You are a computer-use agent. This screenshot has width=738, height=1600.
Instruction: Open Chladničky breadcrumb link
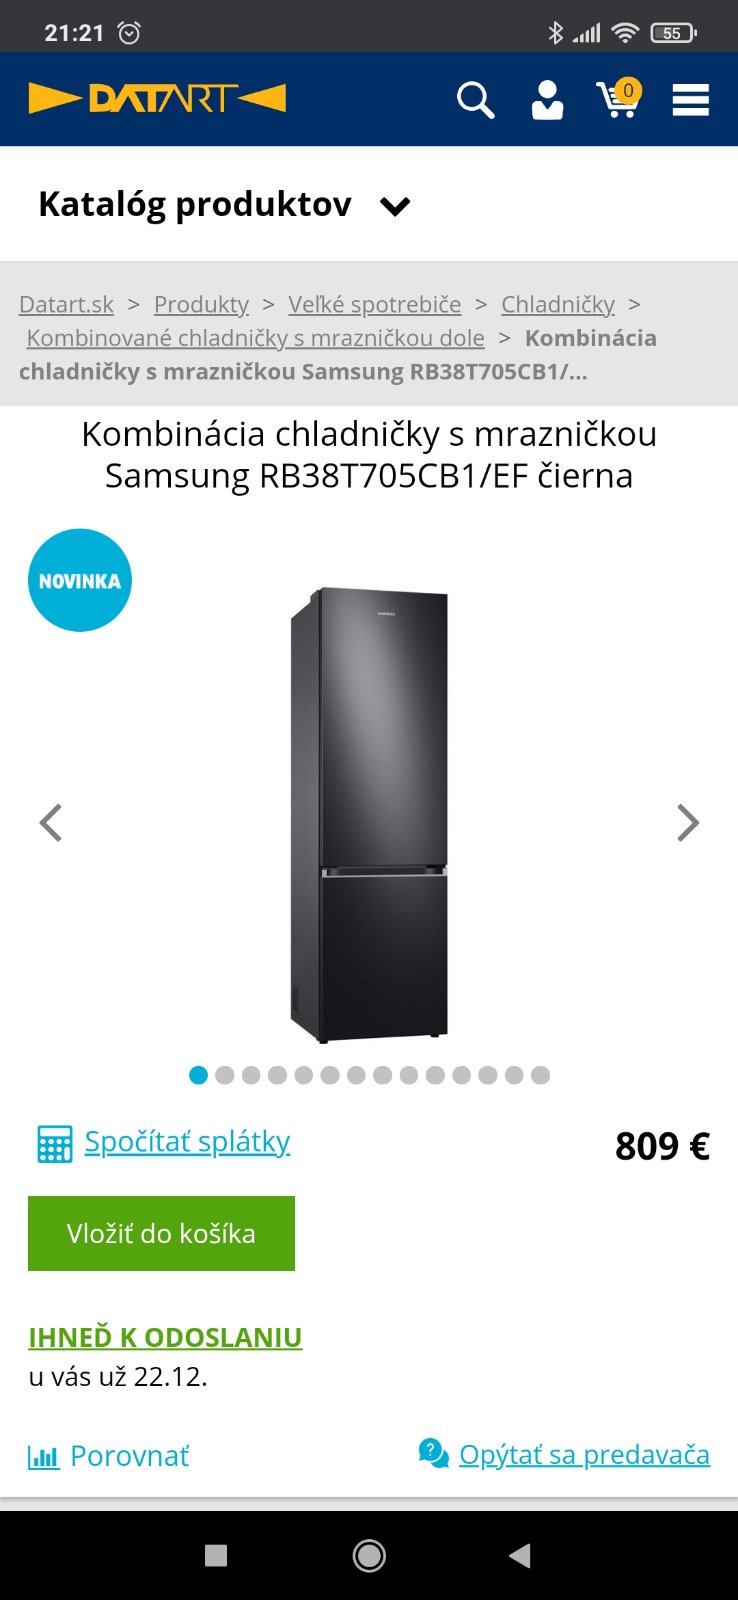pos(558,304)
